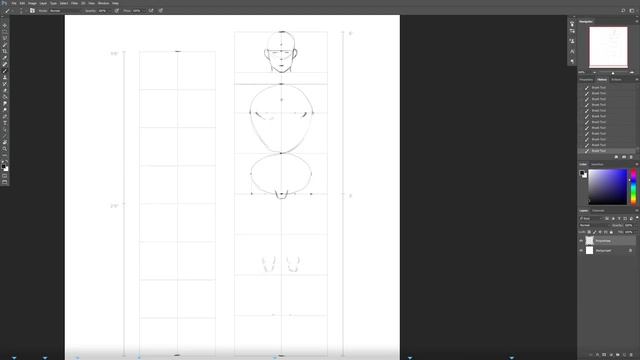Toggle airbrush mode in options bar

(151, 11)
